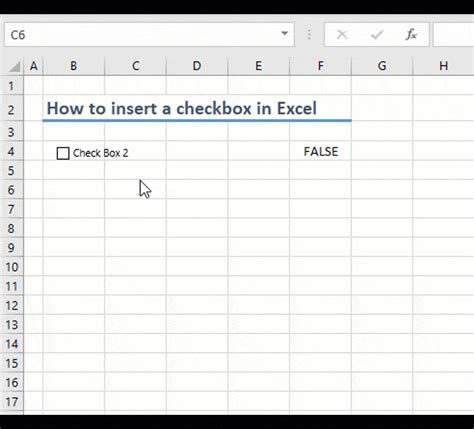This screenshot has width=474, height=429.
Task: Tick the Check Box 2 checkbox
Action: point(63,153)
